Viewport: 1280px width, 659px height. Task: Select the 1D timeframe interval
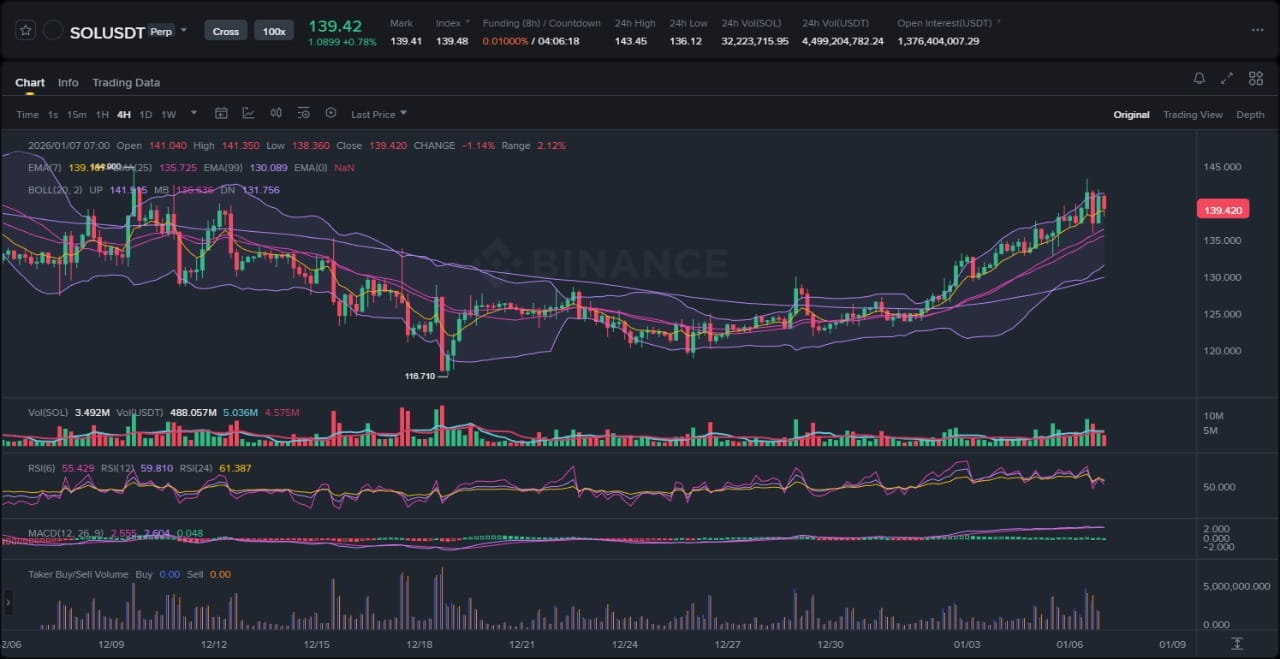pyautogui.click(x=146, y=115)
